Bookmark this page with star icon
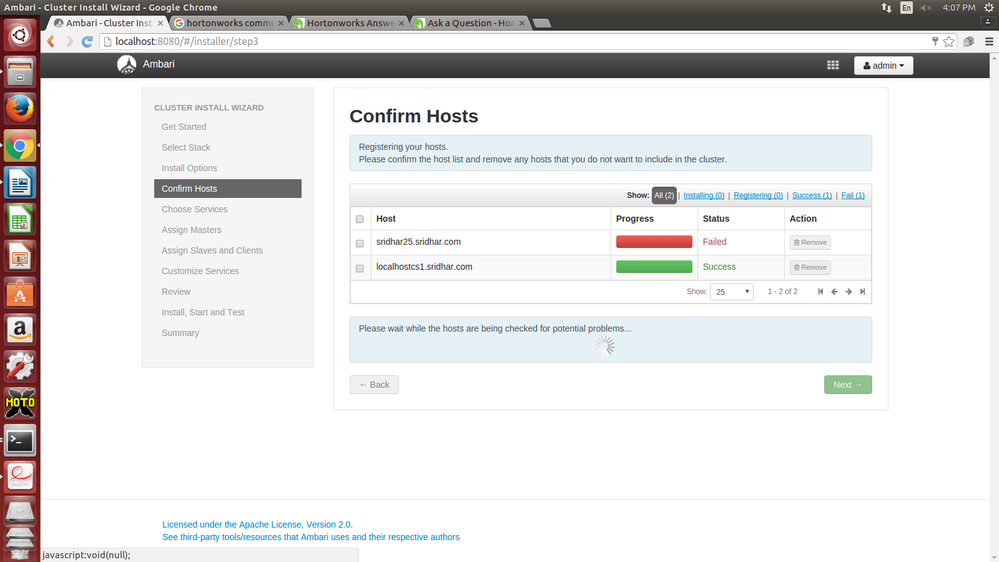The width and height of the screenshot is (999, 562). point(949,41)
